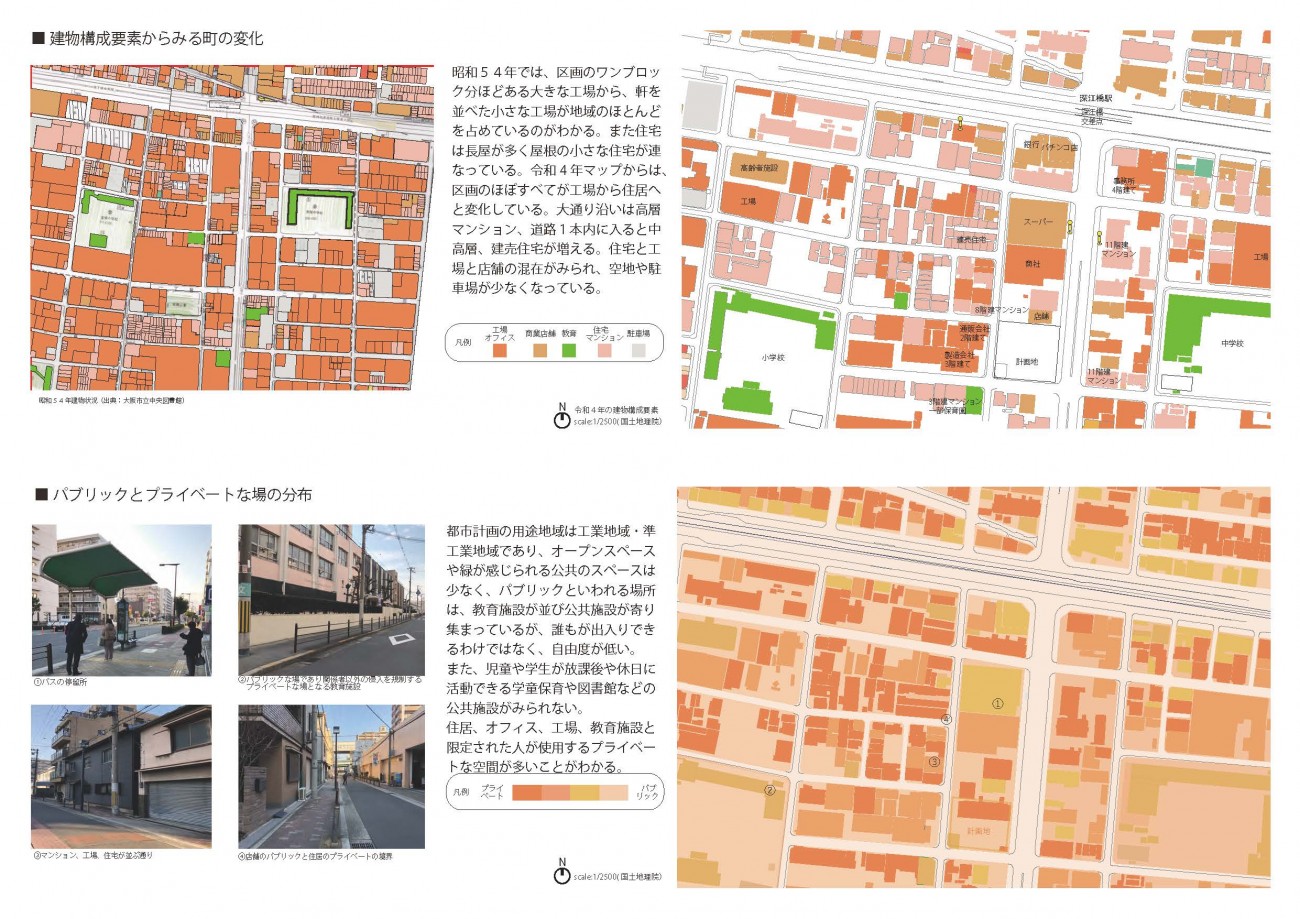Open the shuttered マンション・工場 street photo
The image size is (1300, 919).
click(121, 776)
